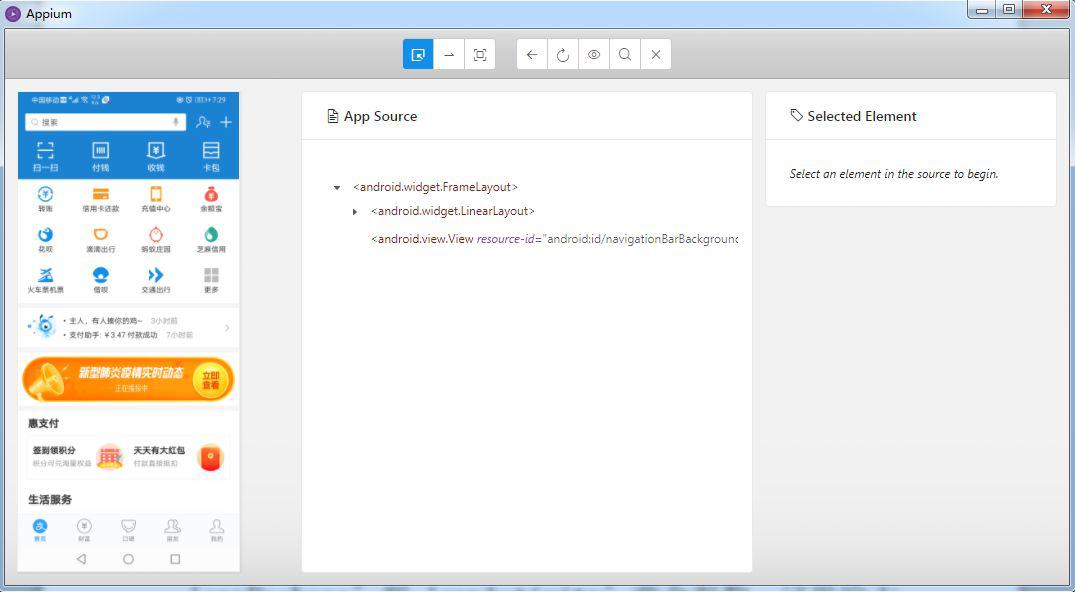Tap the orange 新型肺炎疫情实时动态 banner

pyautogui.click(x=128, y=379)
